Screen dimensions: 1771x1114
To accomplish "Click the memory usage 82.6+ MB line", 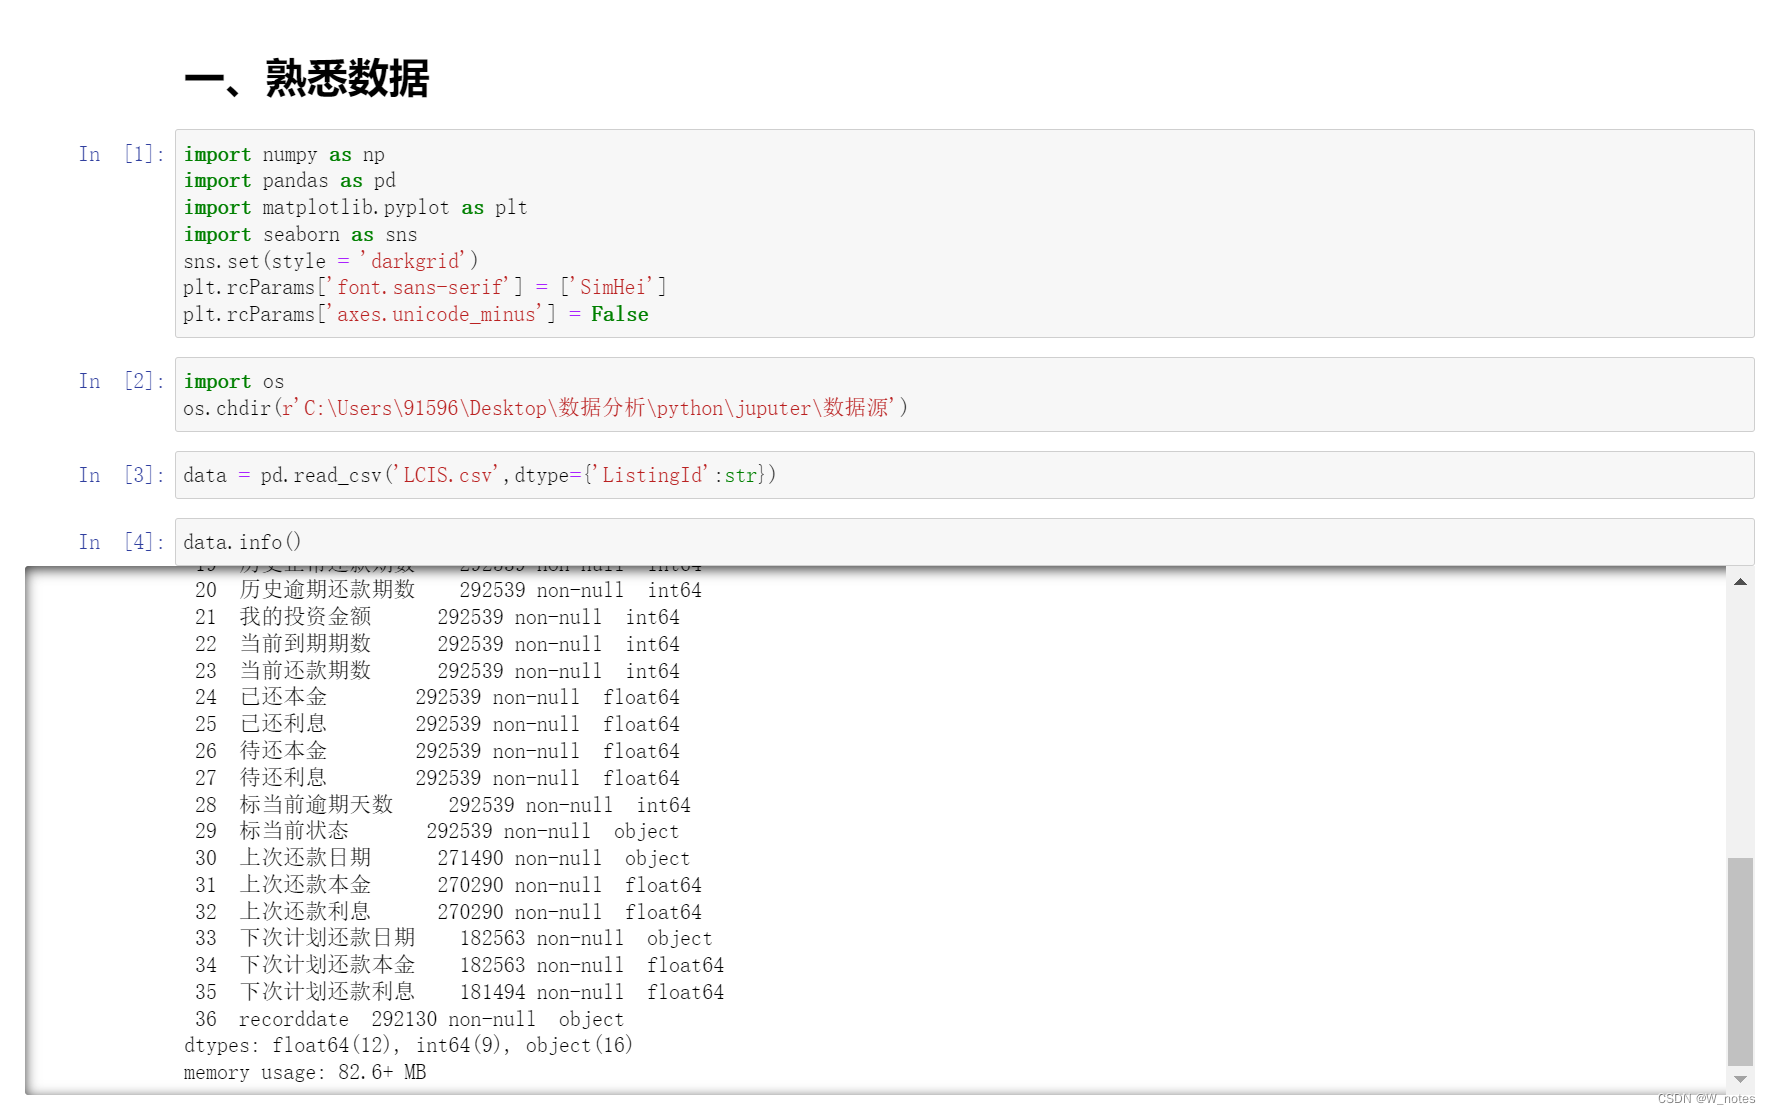I will [305, 1073].
